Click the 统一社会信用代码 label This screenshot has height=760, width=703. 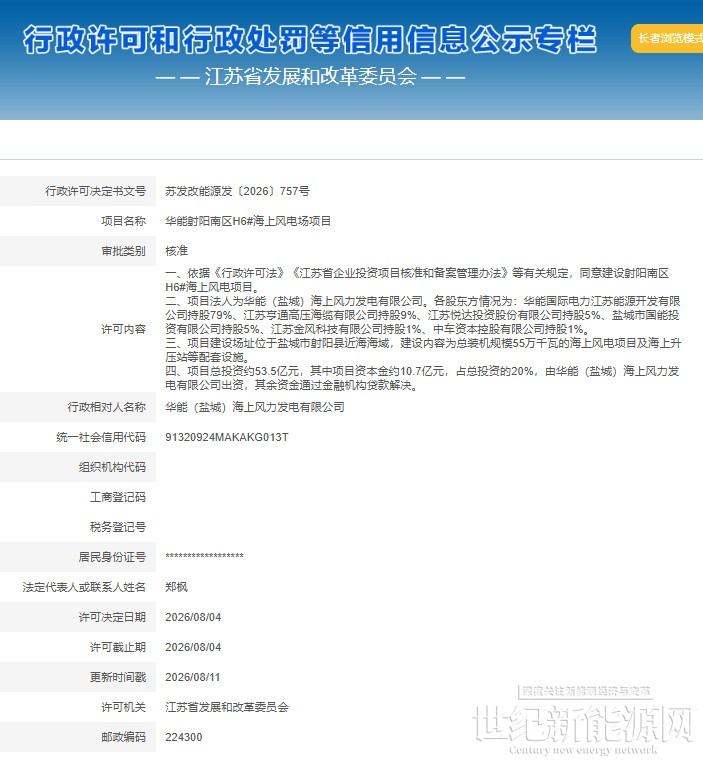tap(101, 437)
